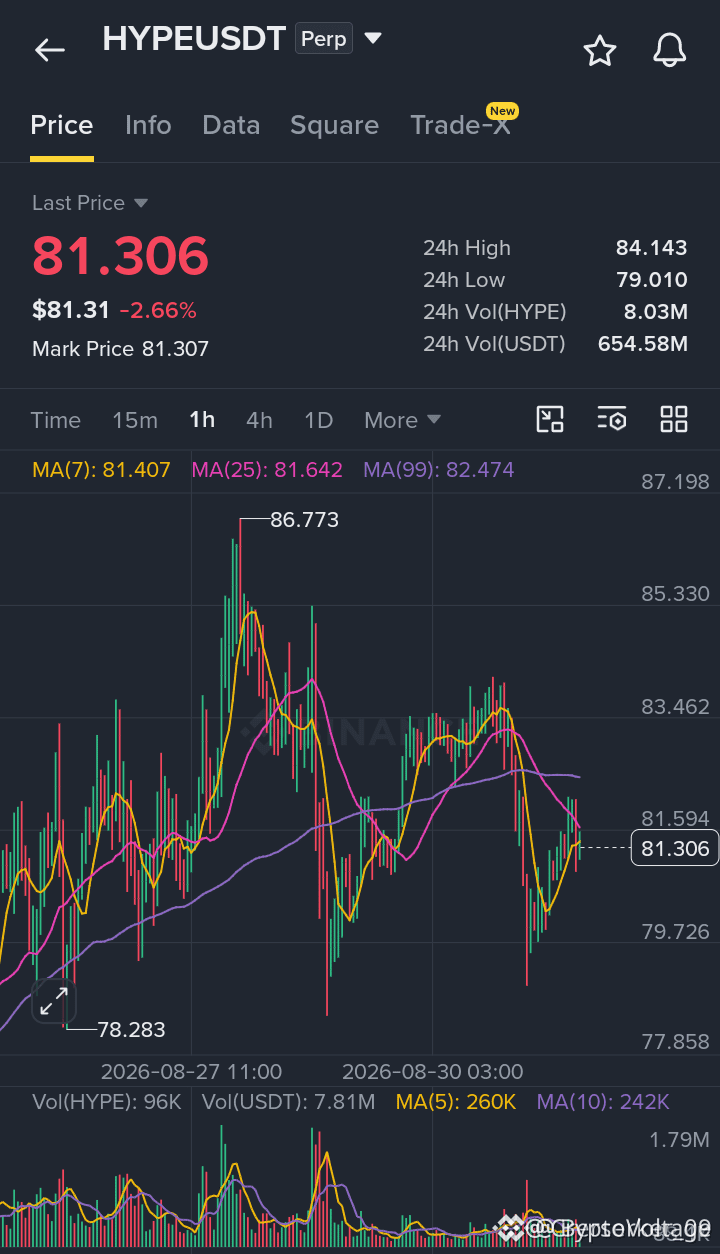
Task: Open chart indicator settings icon
Action: (612, 419)
